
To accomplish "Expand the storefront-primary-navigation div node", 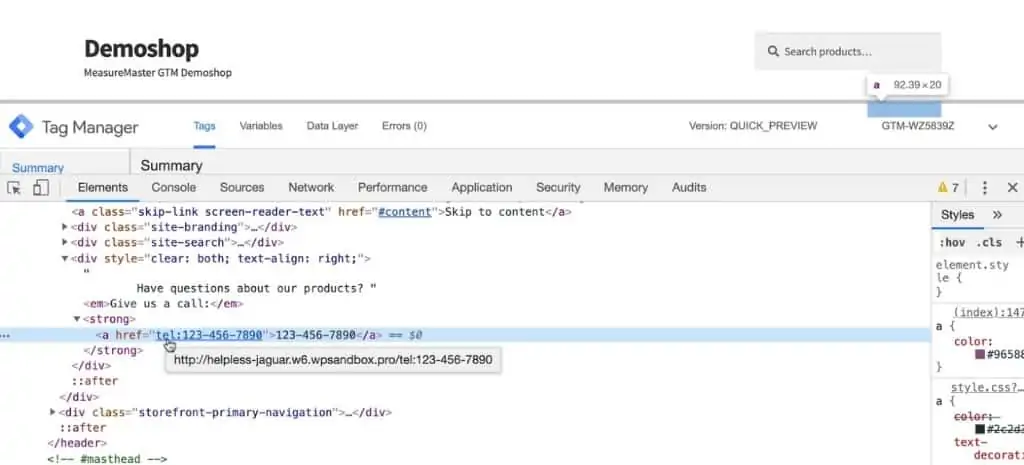I will (x=53, y=413).
